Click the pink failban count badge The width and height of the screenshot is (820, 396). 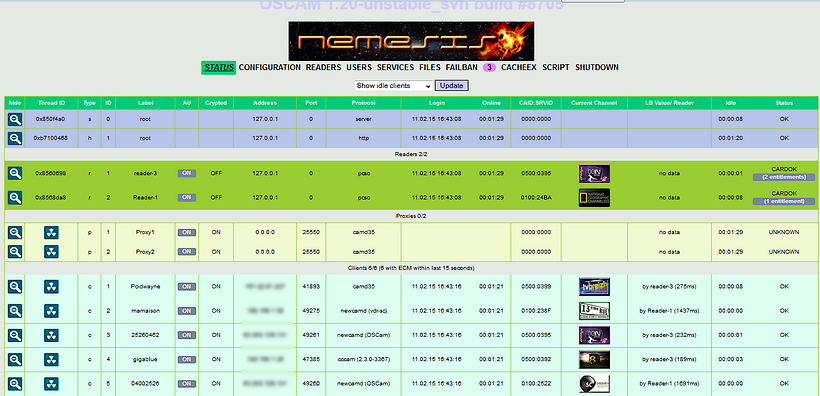tap(489, 67)
